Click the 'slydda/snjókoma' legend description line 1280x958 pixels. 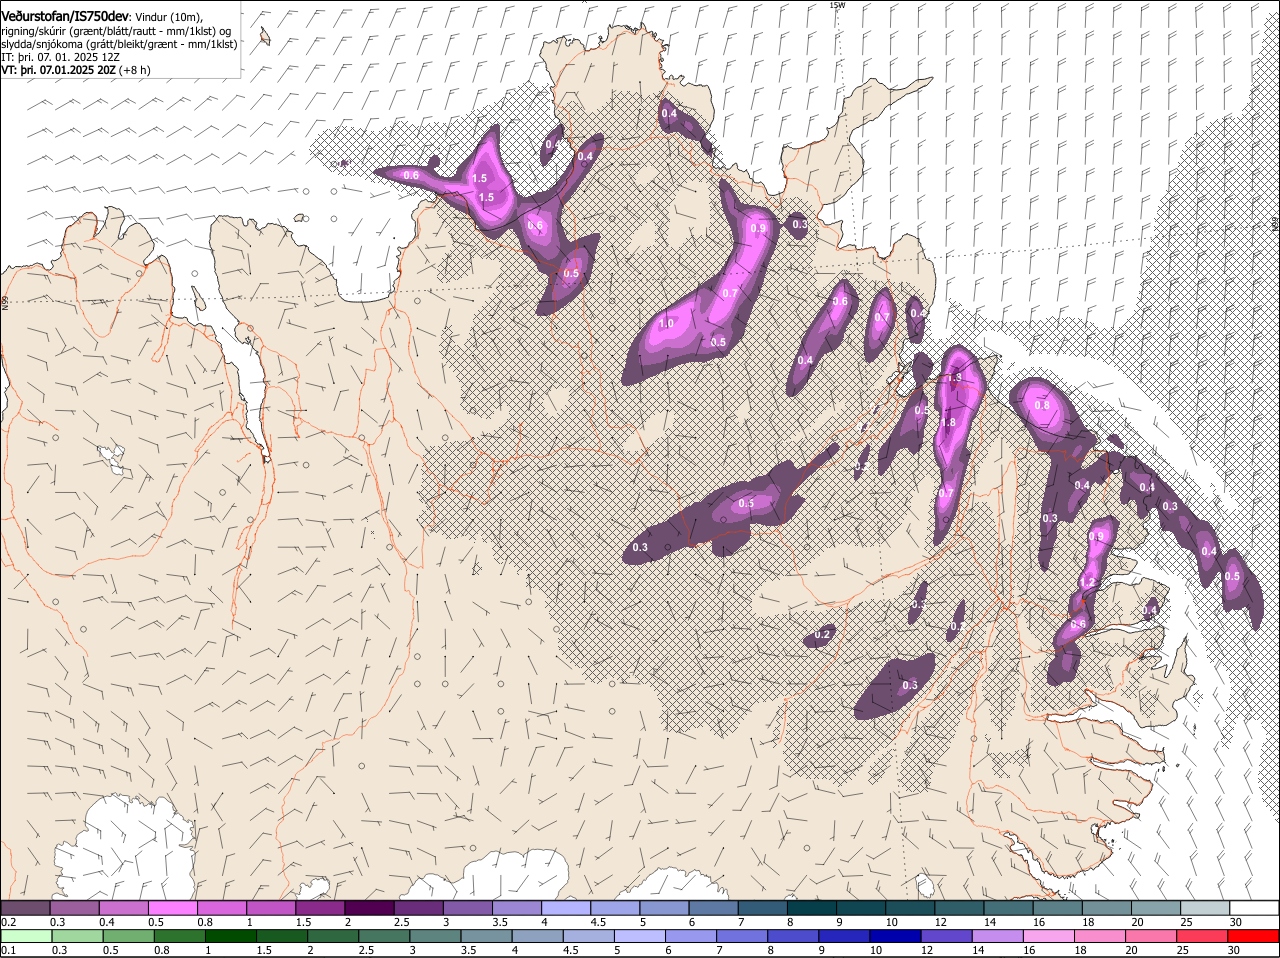(x=120, y=44)
